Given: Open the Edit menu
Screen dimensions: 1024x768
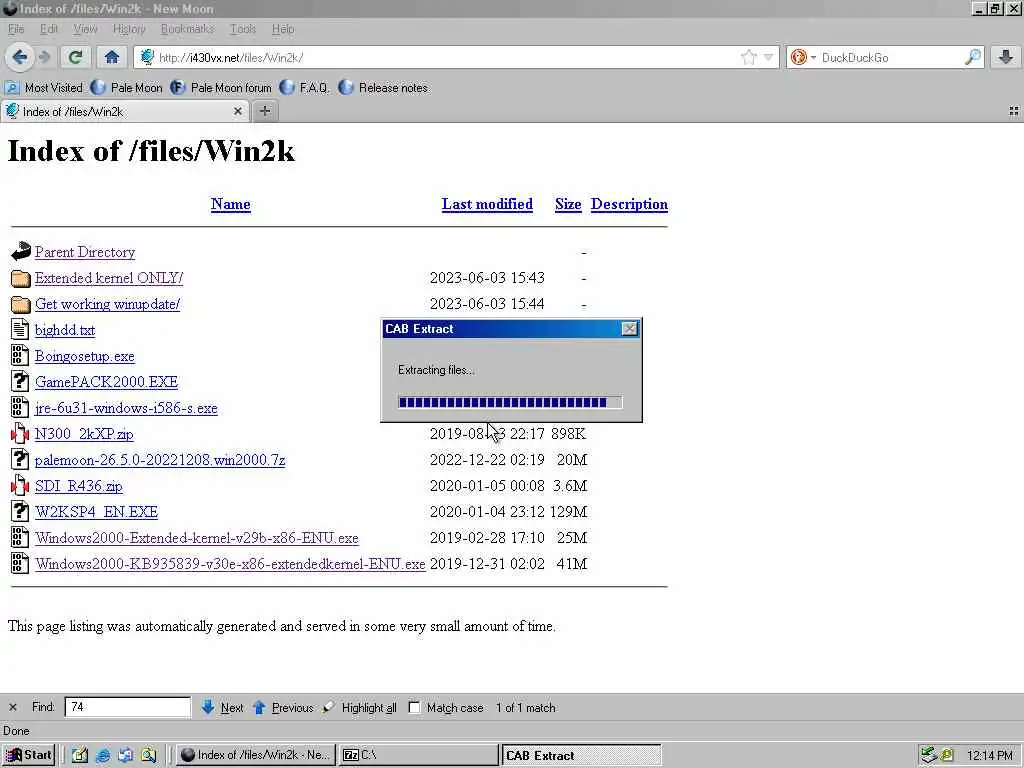Looking at the screenshot, I should [48, 29].
